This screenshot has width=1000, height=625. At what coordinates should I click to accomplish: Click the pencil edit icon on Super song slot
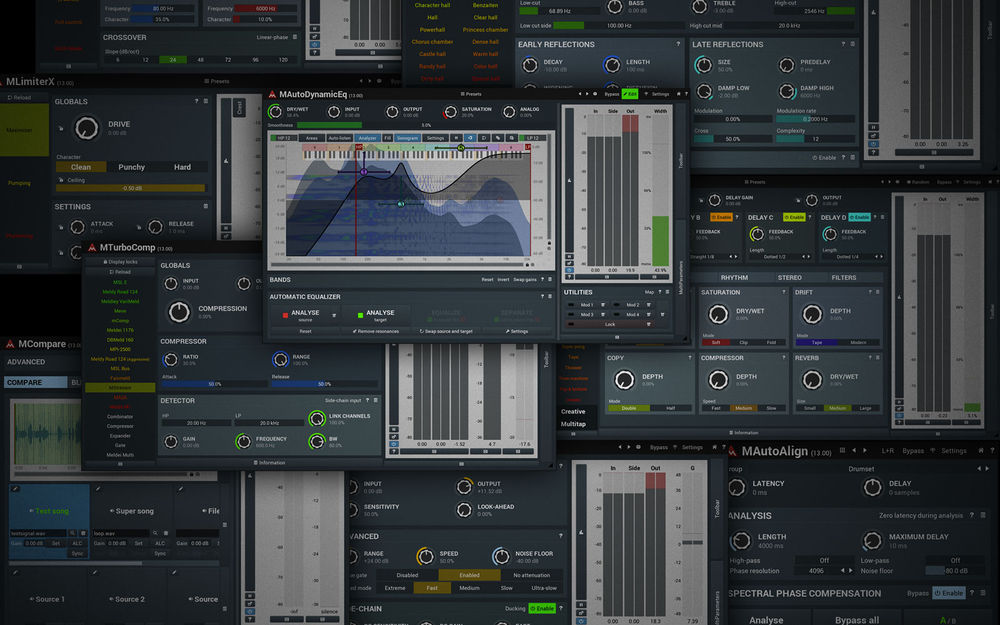click(98, 489)
